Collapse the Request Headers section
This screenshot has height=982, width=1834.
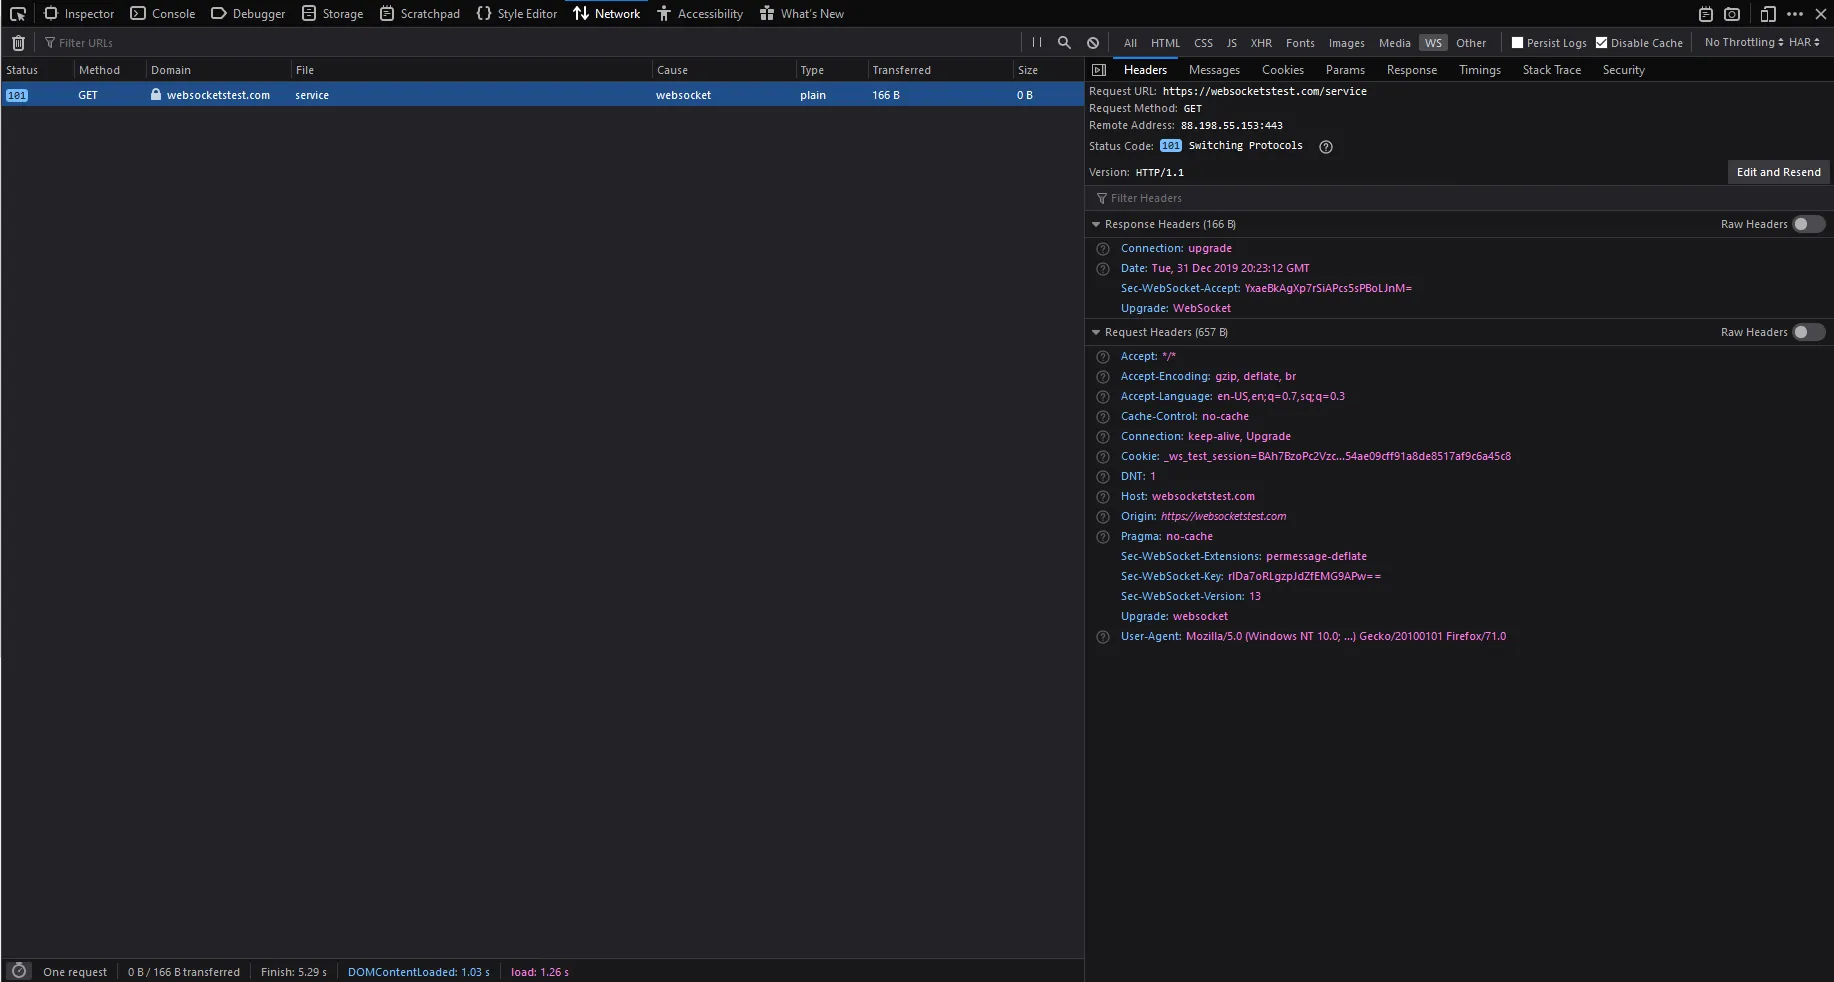tap(1096, 332)
